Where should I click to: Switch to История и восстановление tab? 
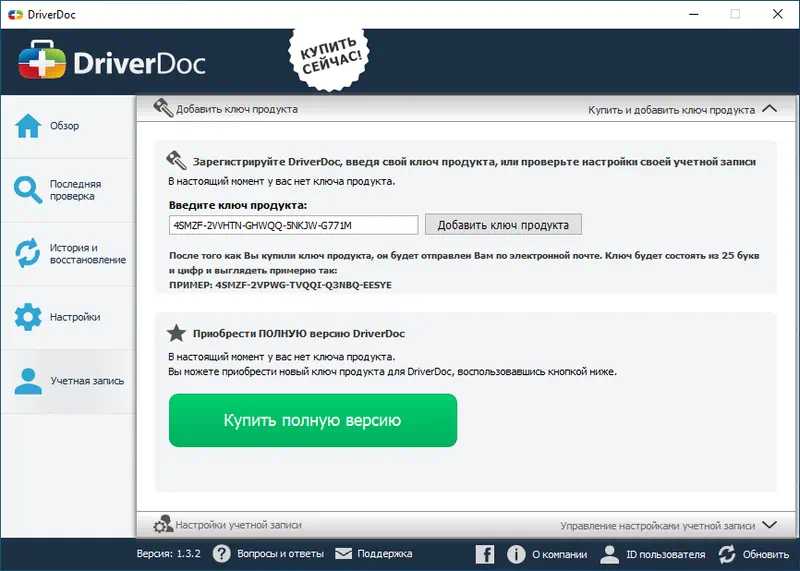(68, 254)
